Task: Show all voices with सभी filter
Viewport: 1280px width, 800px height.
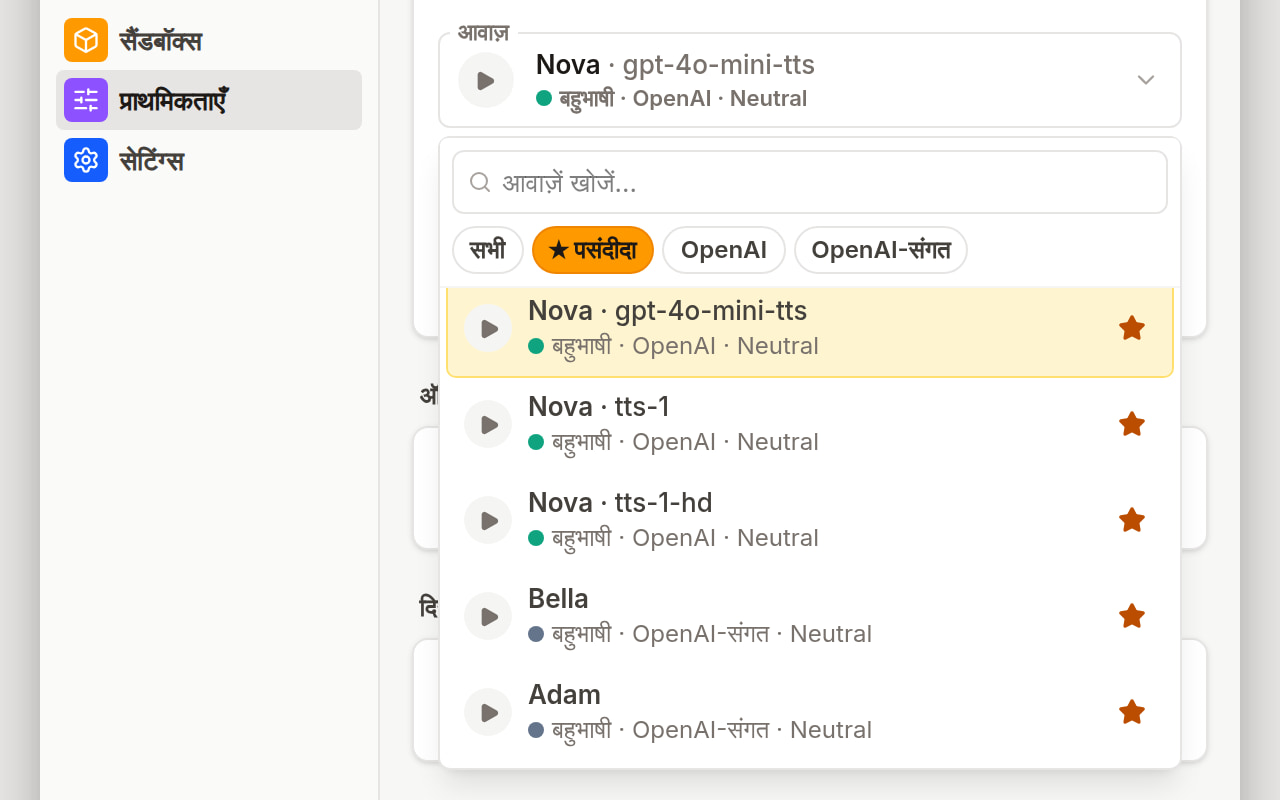Action: [x=488, y=250]
